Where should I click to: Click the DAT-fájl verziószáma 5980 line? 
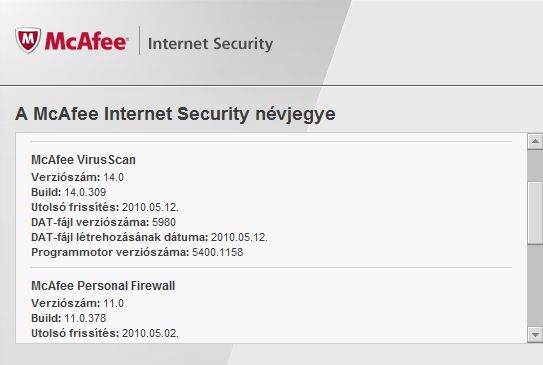(x=104, y=222)
